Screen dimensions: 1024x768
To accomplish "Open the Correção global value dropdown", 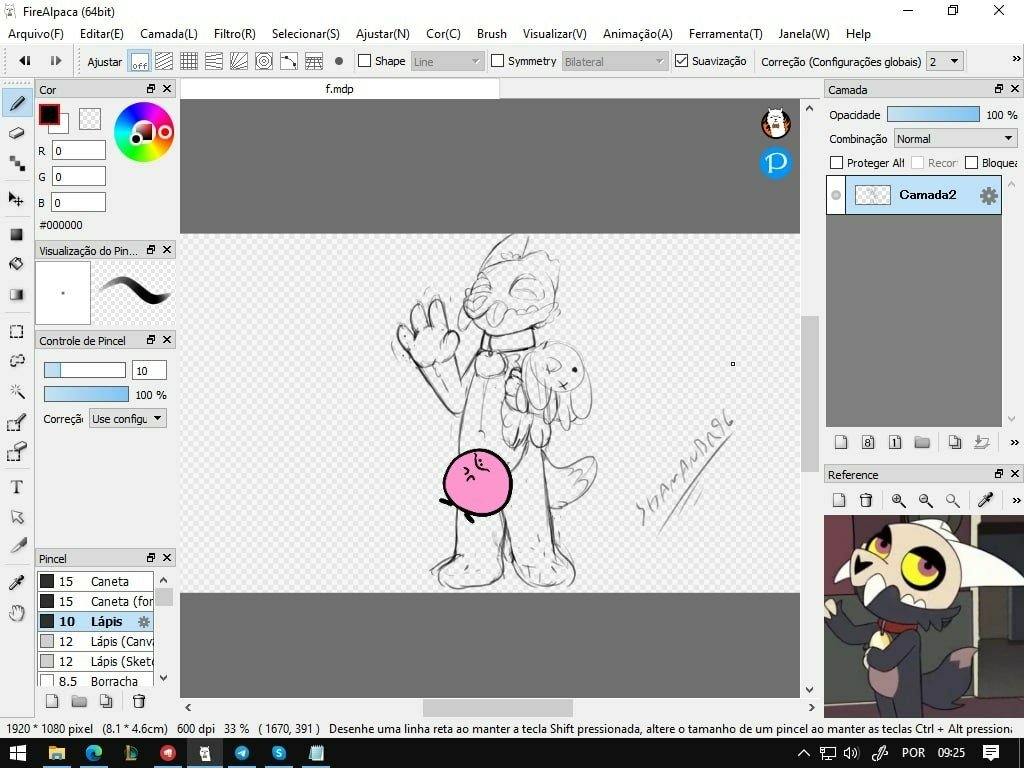I will click(945, 61).
